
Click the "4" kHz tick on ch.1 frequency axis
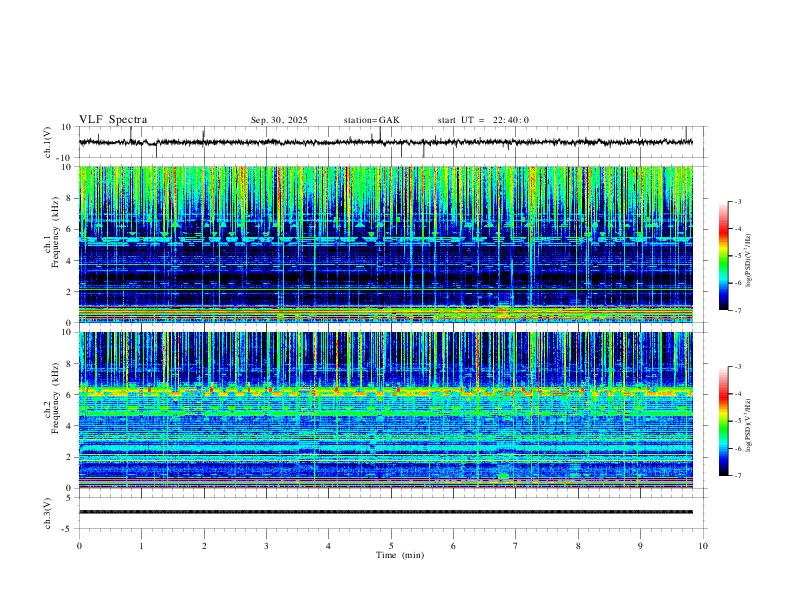tap(69, 261)
